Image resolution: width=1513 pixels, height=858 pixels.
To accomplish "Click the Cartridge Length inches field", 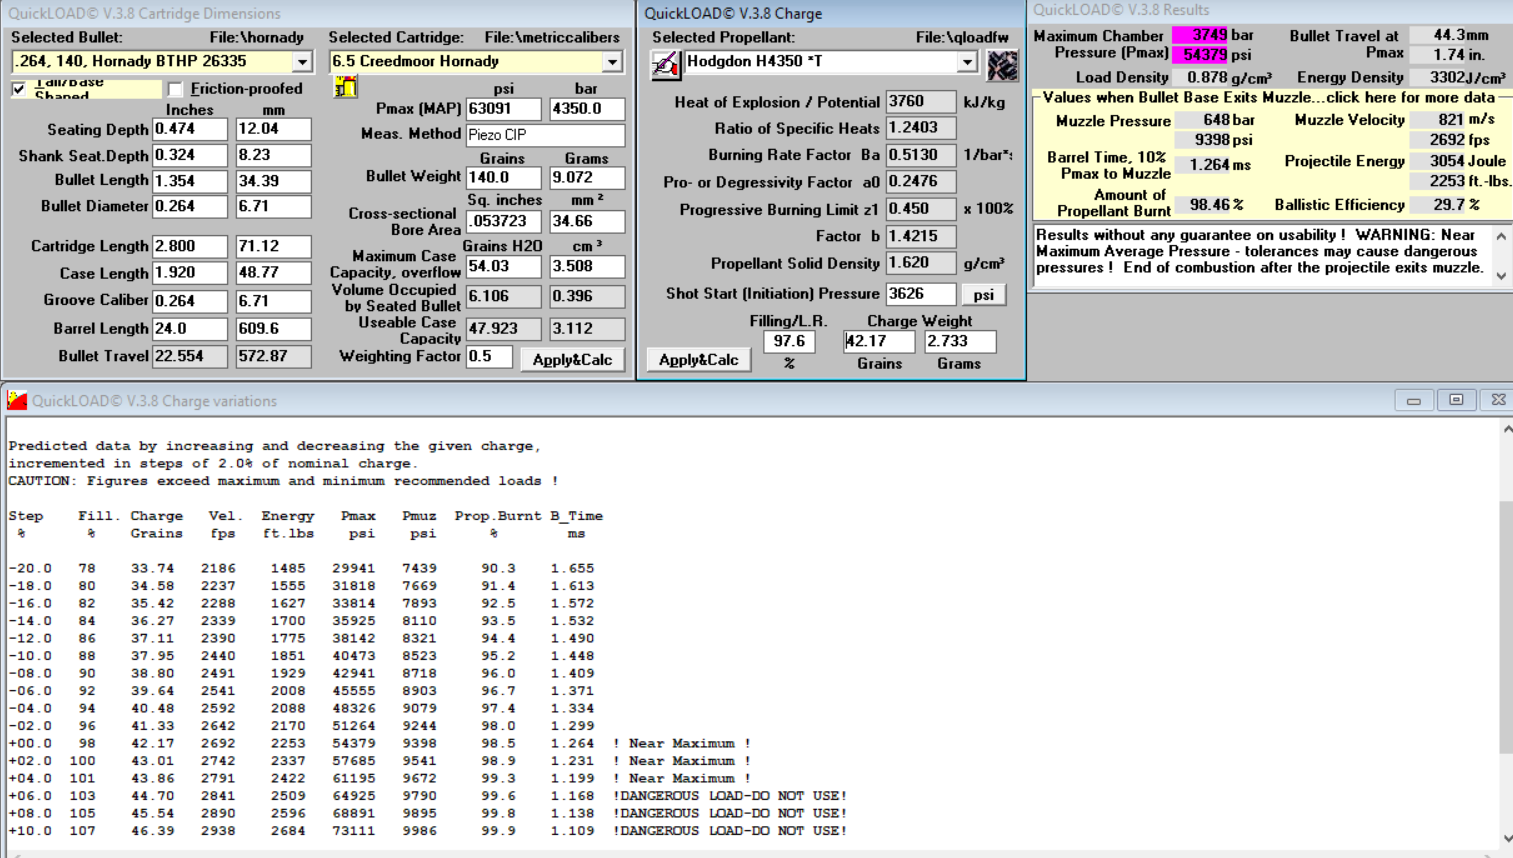I will pos(190,246).
